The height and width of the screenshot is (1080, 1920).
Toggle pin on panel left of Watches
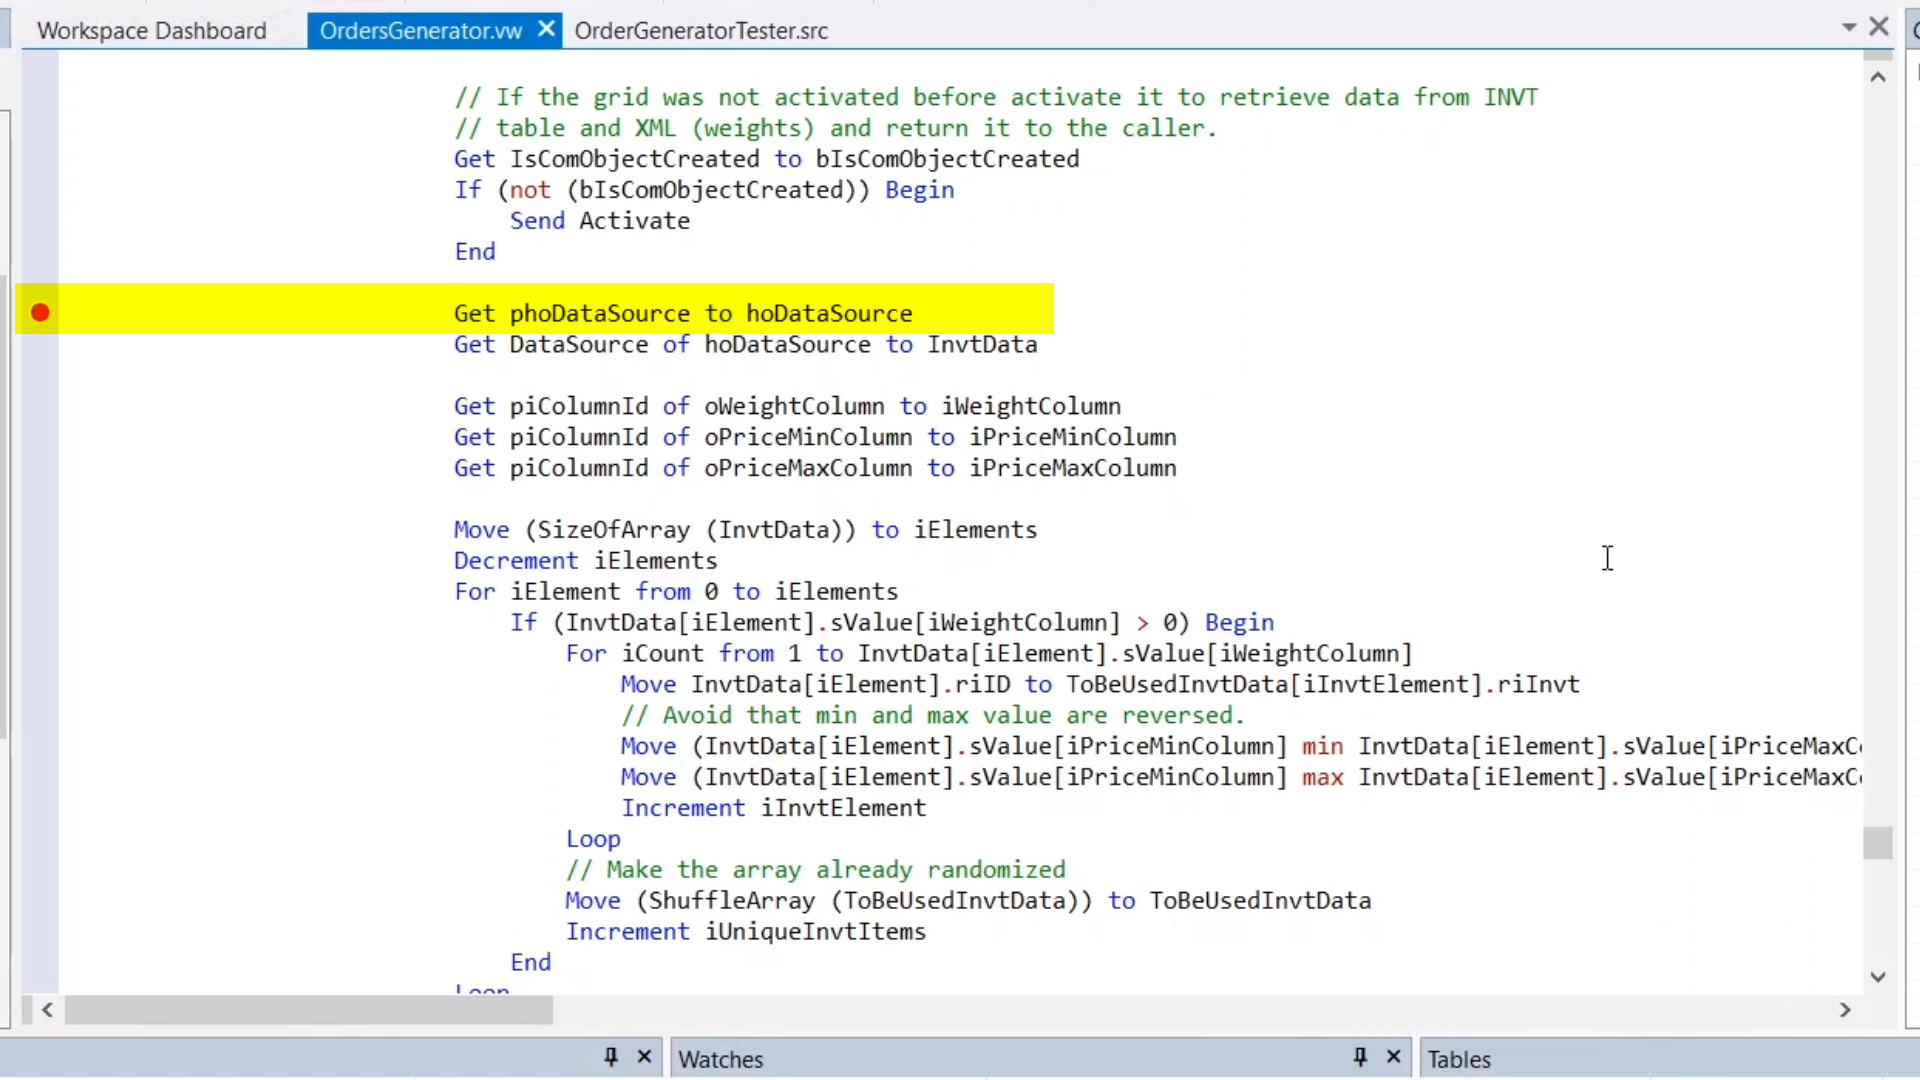click(611, 1057)
